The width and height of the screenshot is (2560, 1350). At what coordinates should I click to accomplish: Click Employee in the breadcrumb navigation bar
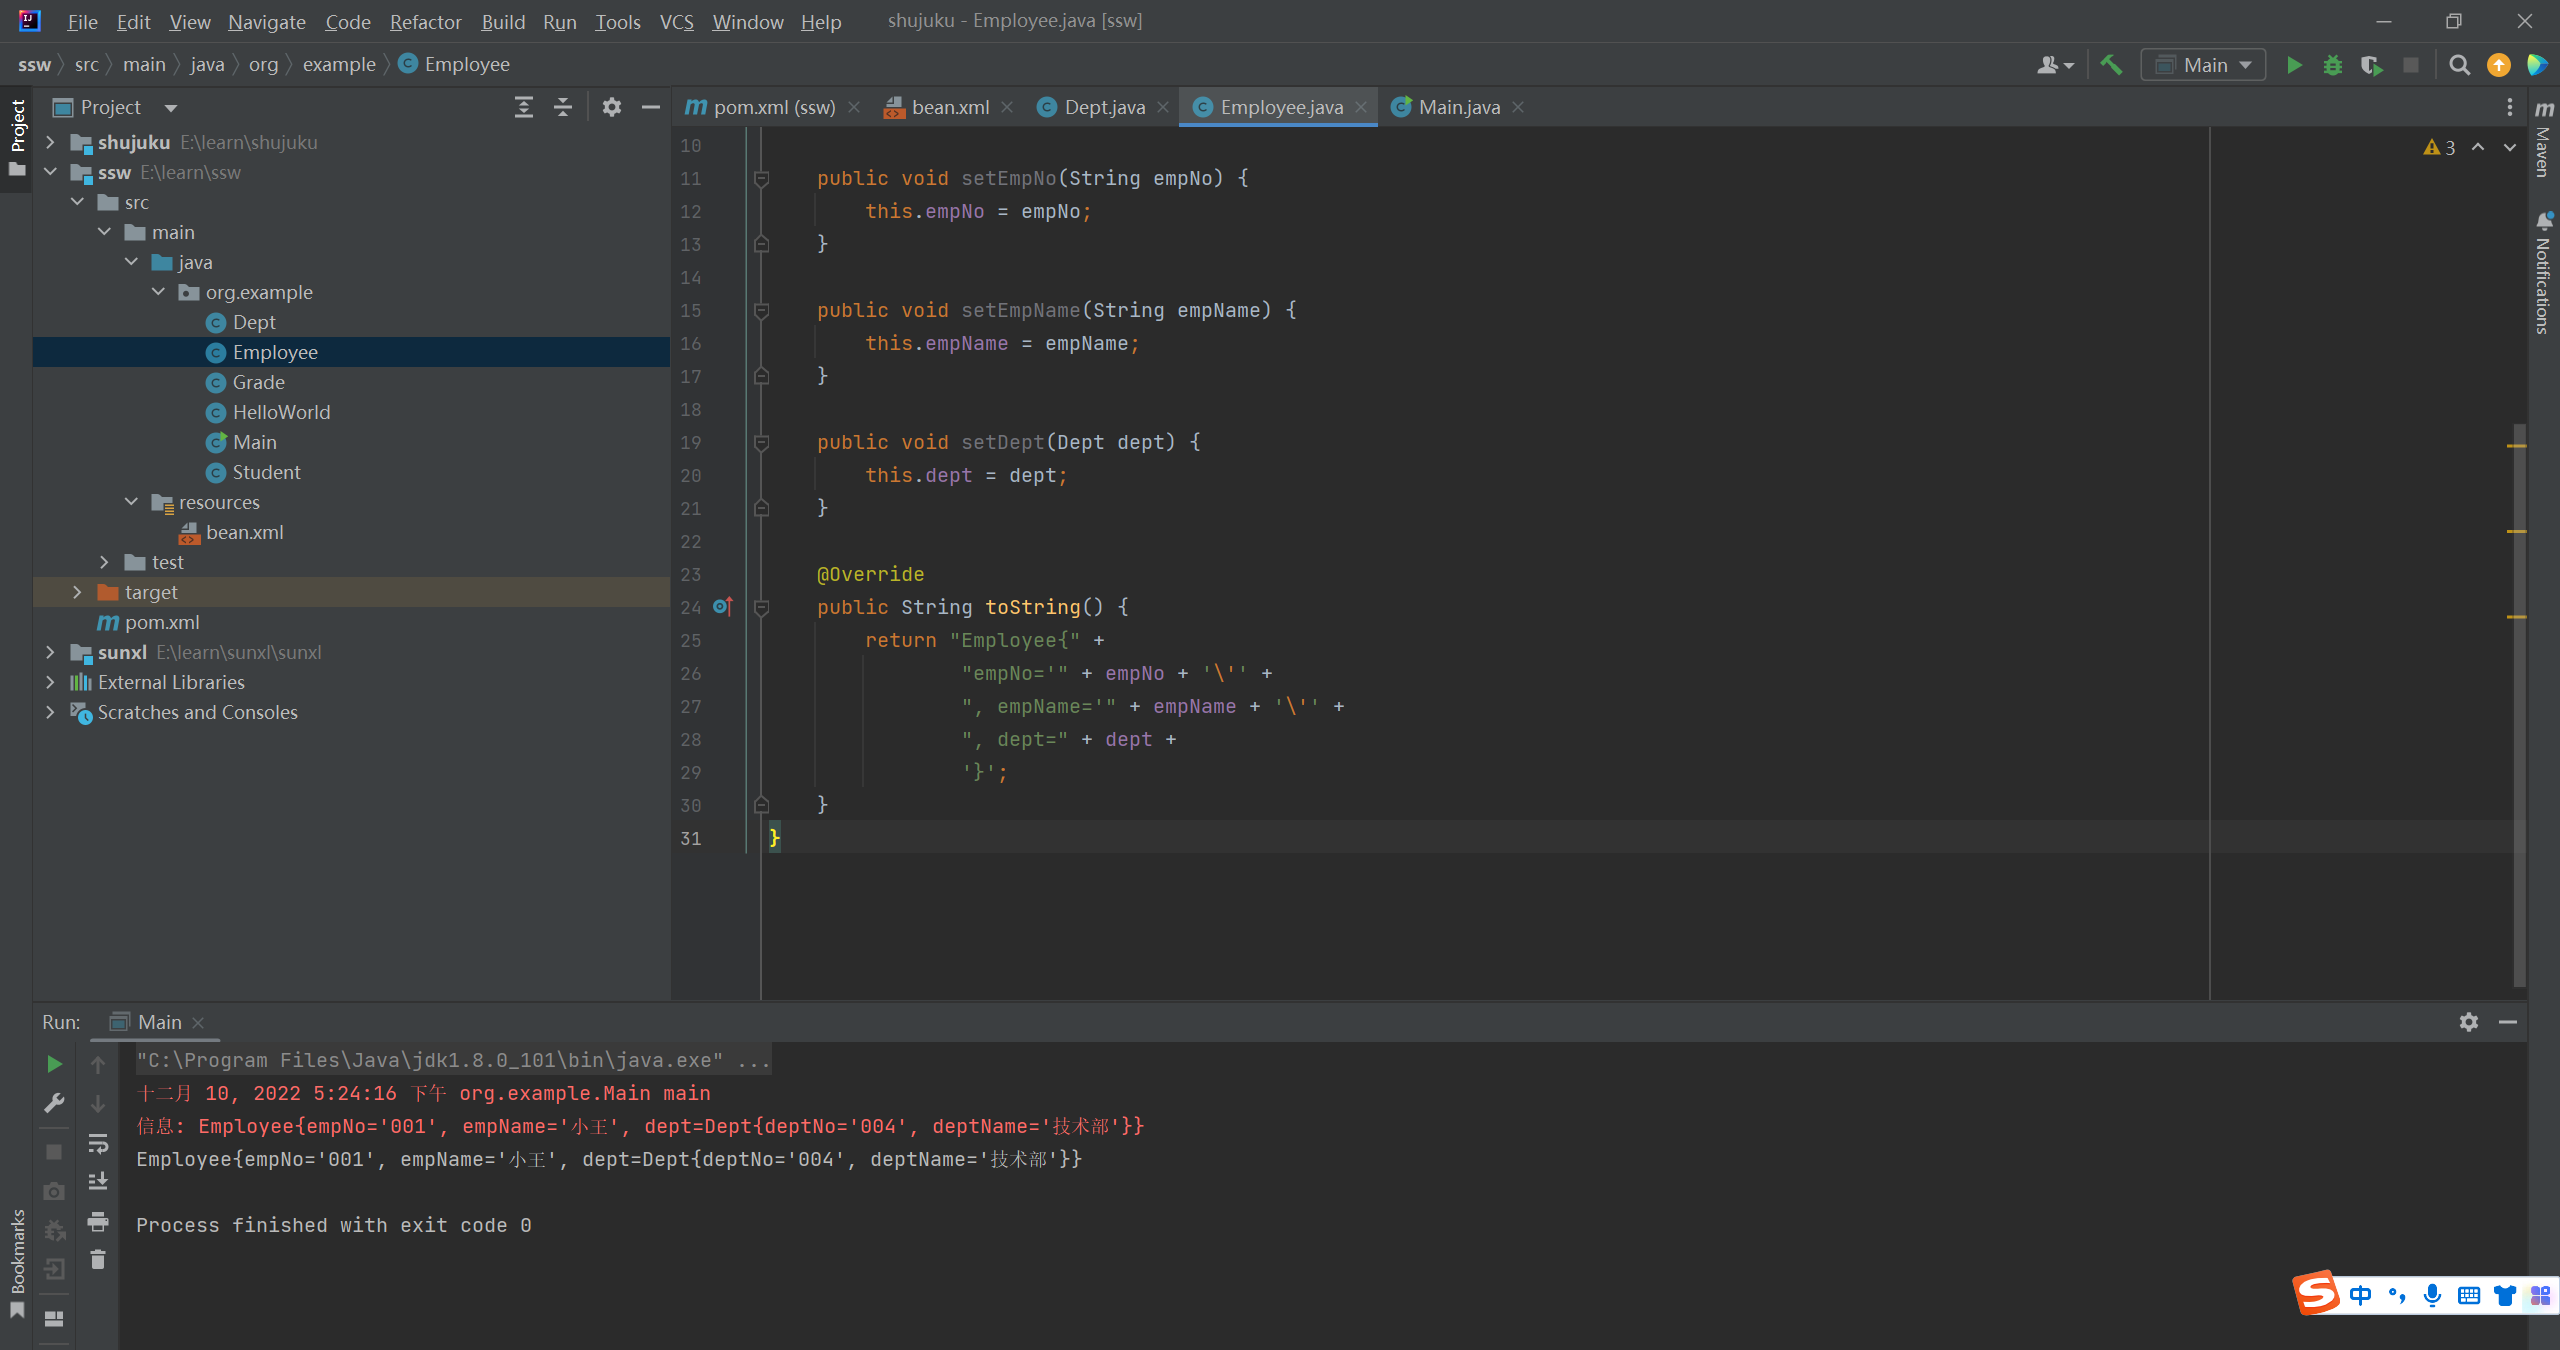click(x=466, y=65)
